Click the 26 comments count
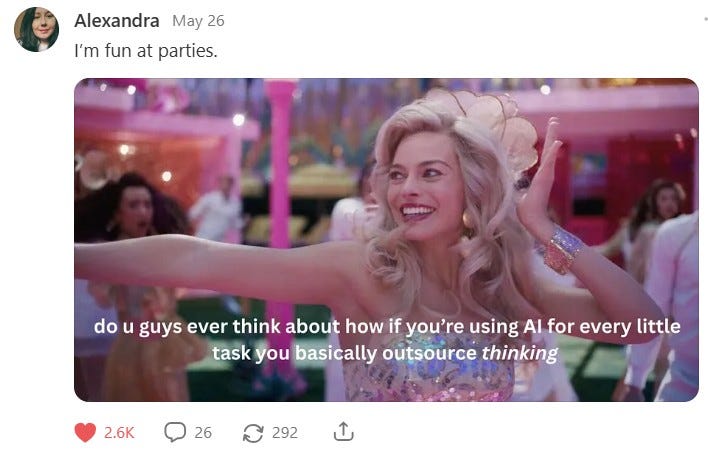 pos(203,433)
